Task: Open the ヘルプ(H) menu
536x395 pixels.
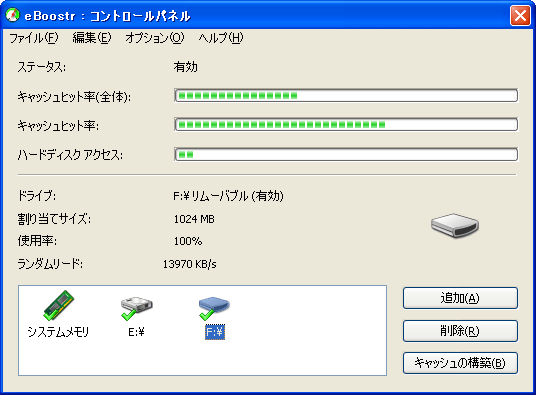Action: (221, 38)
